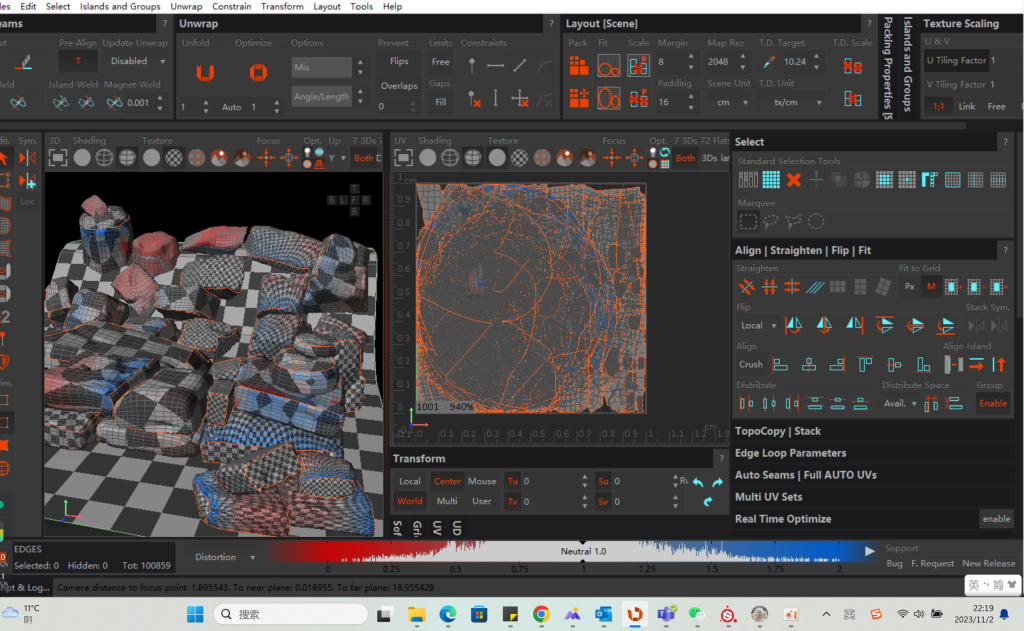This screenshot has width=1024, height=631.
Task: Click the Margin value field
Action: click(670, 61)
